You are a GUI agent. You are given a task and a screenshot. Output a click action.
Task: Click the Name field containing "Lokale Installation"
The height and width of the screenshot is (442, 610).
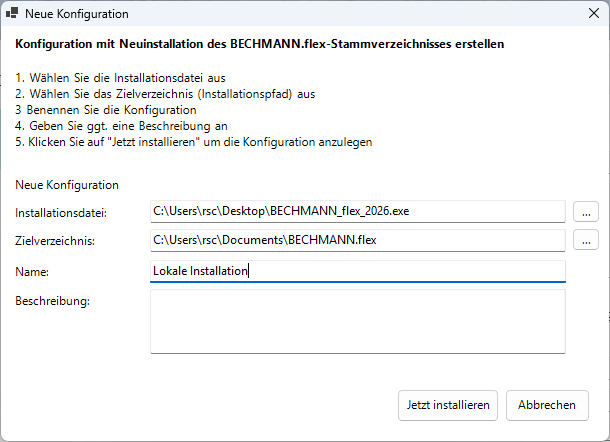coord(358,270)
